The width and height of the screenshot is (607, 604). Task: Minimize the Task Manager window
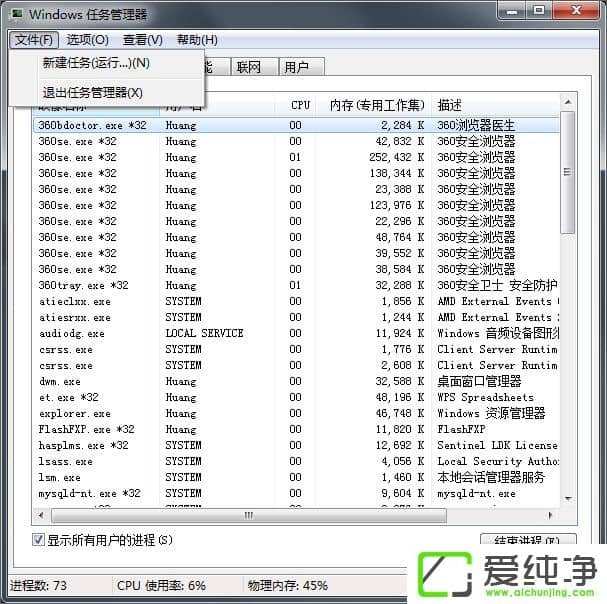pyautogui.click(x=512, y=10)
